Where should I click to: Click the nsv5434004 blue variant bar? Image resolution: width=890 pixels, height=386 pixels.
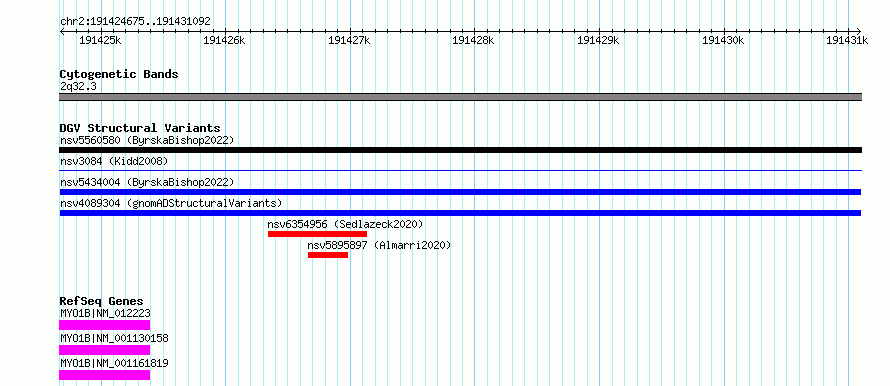point(460,192)
